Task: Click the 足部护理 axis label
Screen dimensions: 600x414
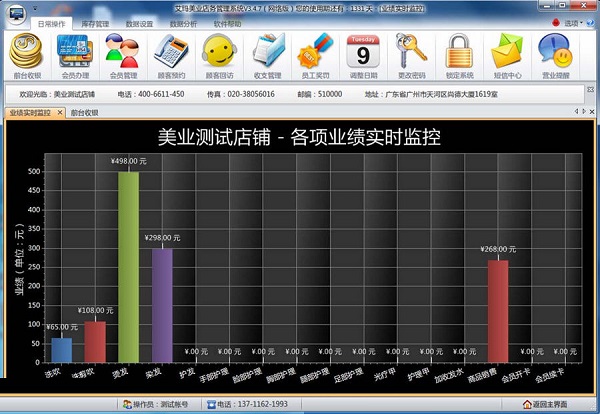Action: point(348,375)
